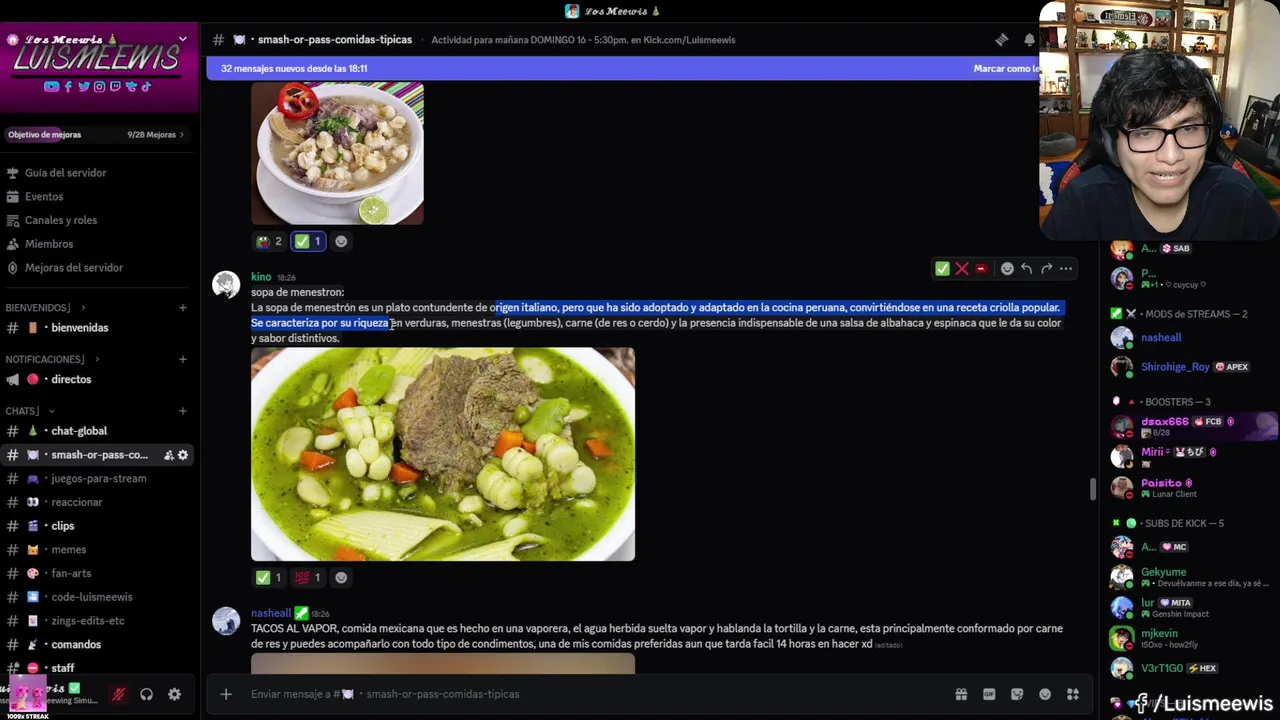Collapse the BIENVENIDOS category
The image size is (1280, 720).
click(37, 308)
